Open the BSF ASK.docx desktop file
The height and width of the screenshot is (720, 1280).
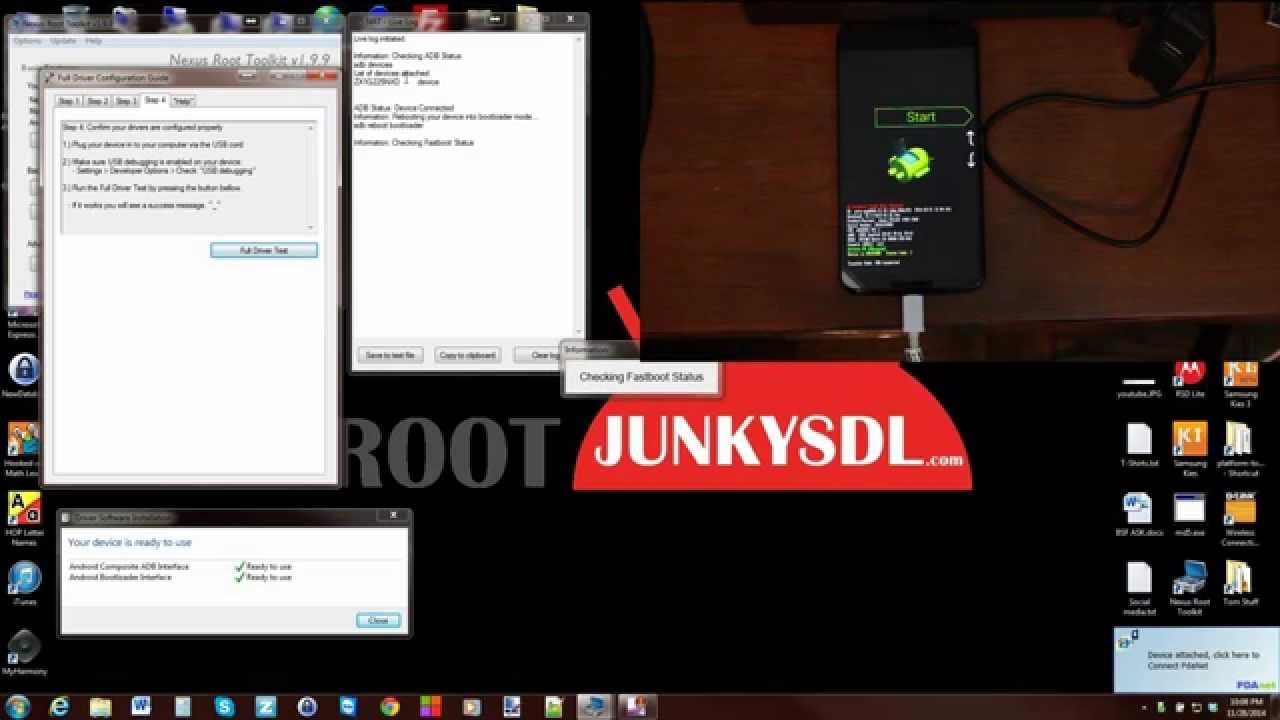tap(1139, 514)
